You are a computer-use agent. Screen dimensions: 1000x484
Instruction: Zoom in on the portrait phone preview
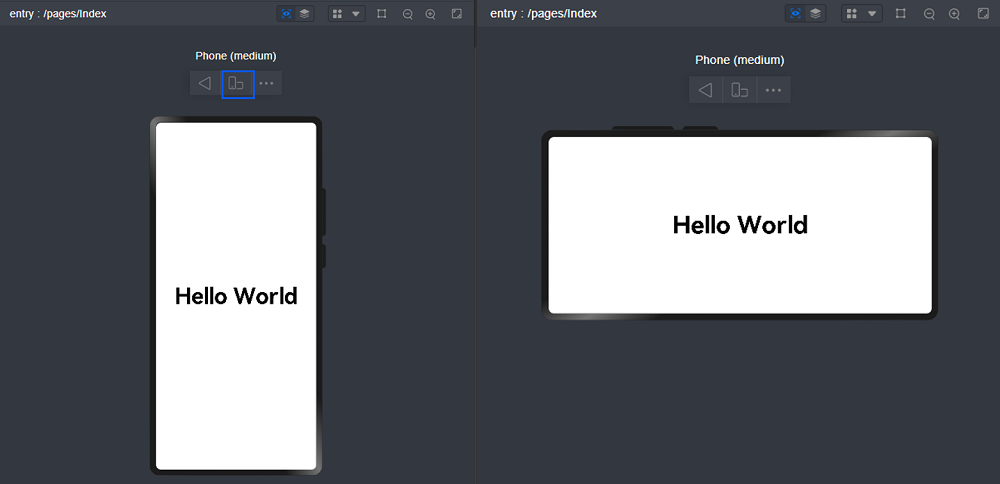[431, 14]
